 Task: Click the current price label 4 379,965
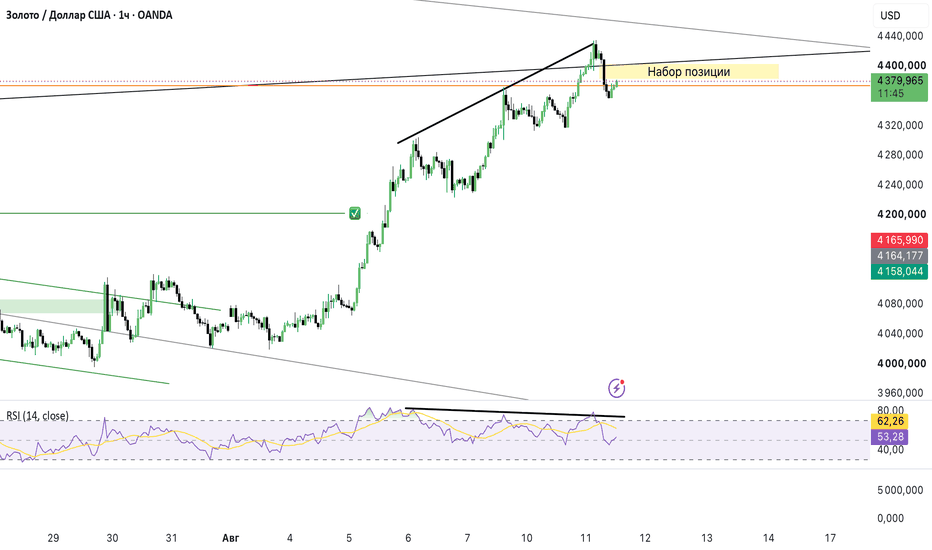tap(900, 80)
